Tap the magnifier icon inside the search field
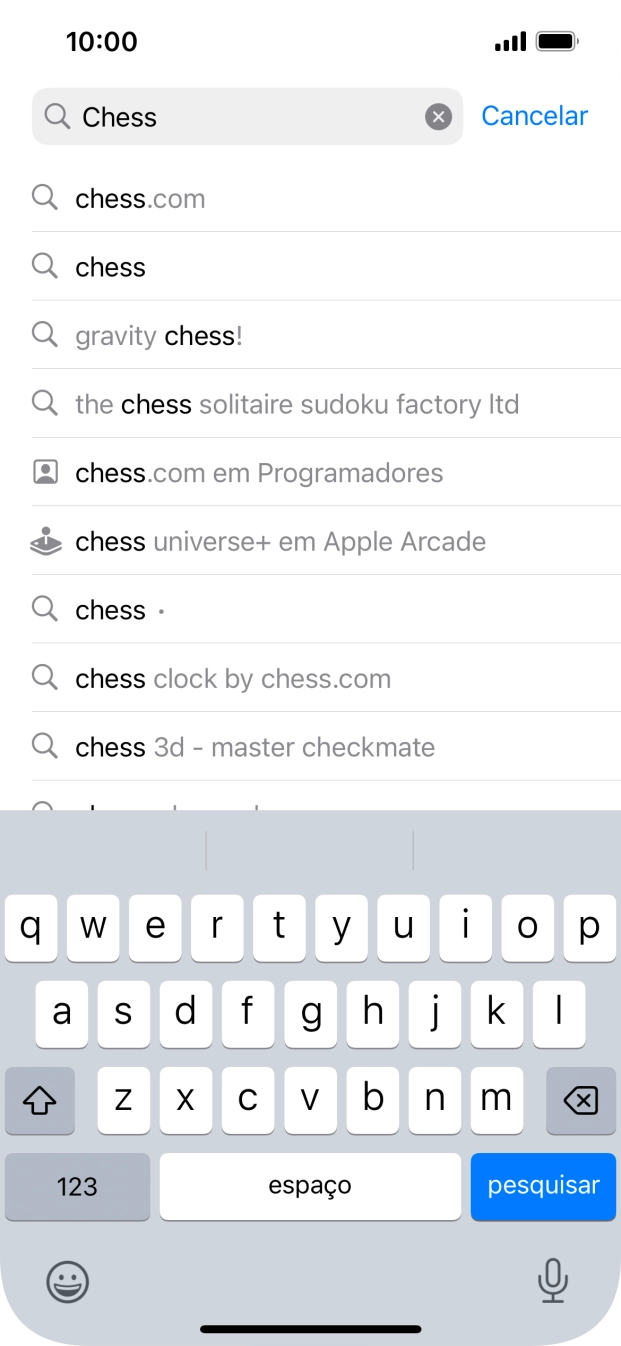 (58, 117)
